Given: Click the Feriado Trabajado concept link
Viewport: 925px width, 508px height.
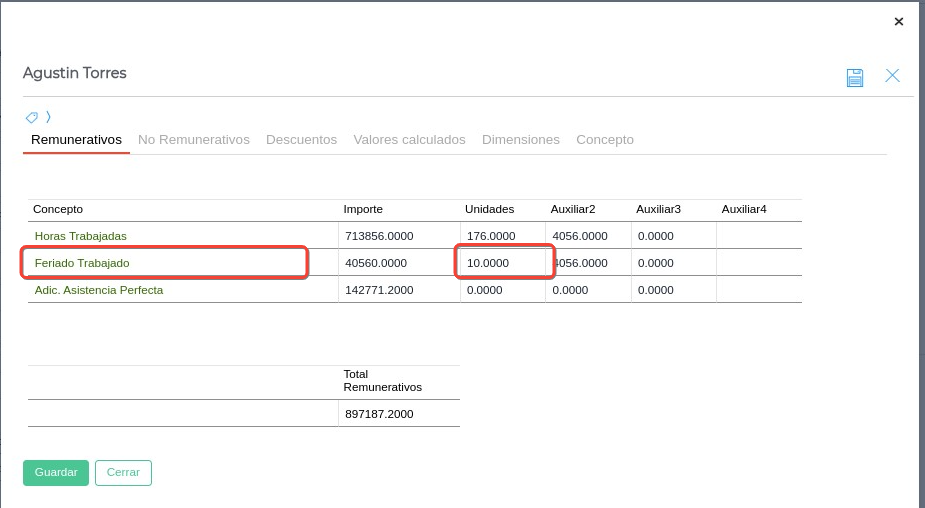Looking at the screenshot, I should (82, 263).
